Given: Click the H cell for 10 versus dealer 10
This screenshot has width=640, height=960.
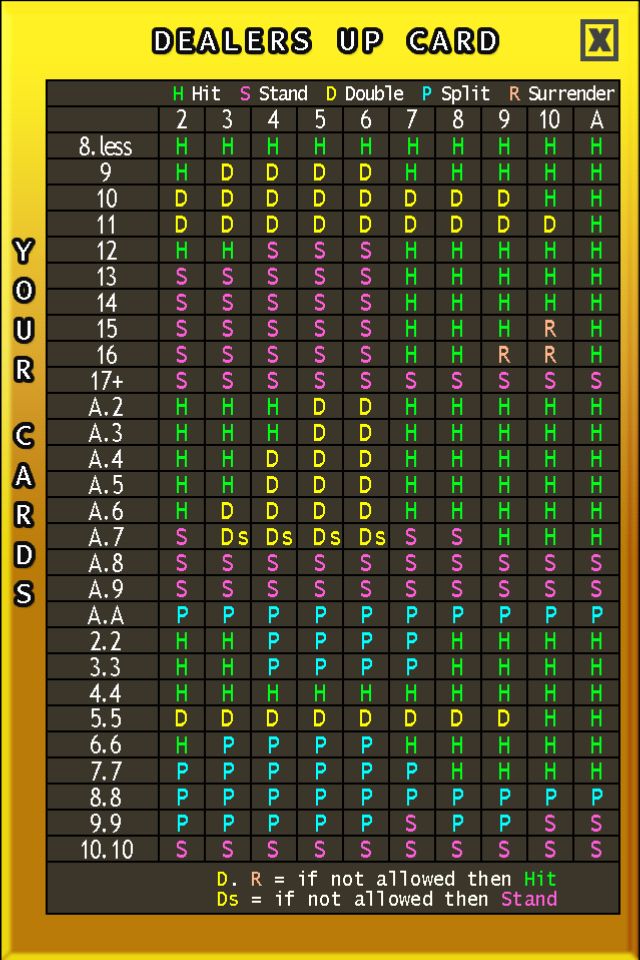Looking at the screenshot, I should 550,198.
